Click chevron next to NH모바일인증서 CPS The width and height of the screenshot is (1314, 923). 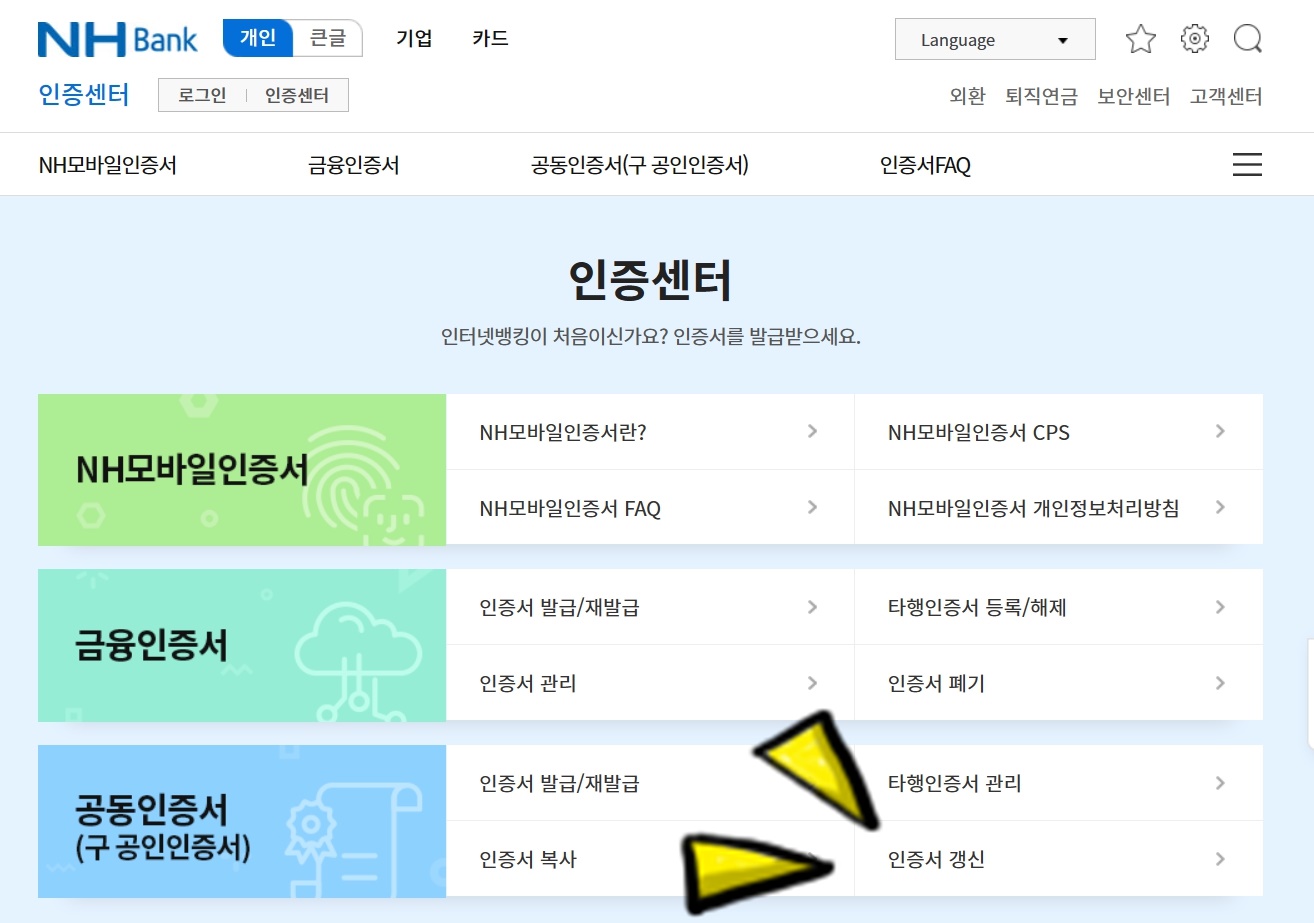1220,432
